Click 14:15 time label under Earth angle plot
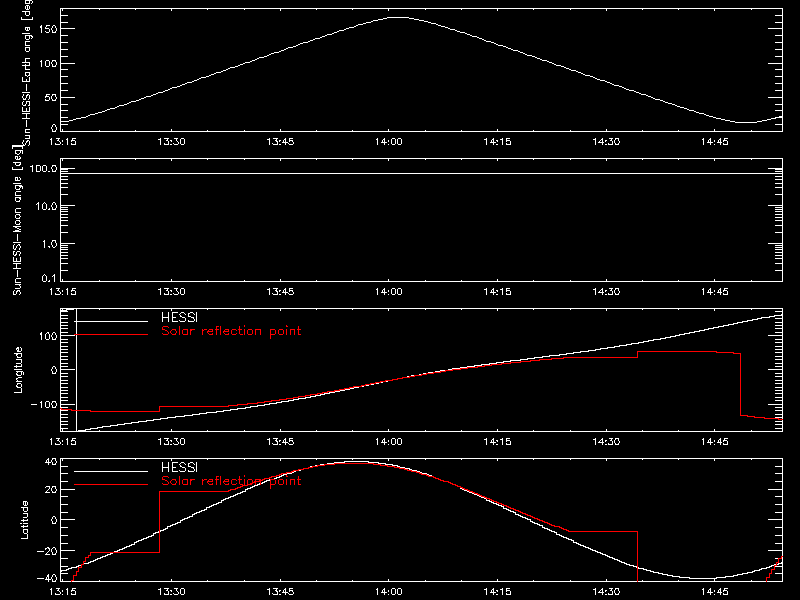800x600 pixels. [x=497, y=142]
